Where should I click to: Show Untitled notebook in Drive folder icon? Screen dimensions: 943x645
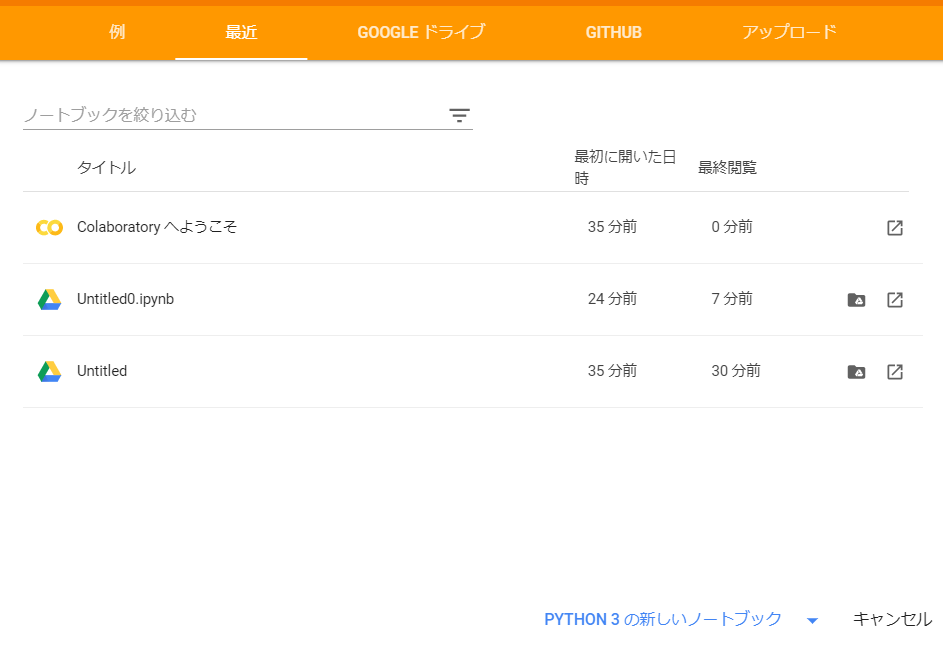[x=856, y=372]
